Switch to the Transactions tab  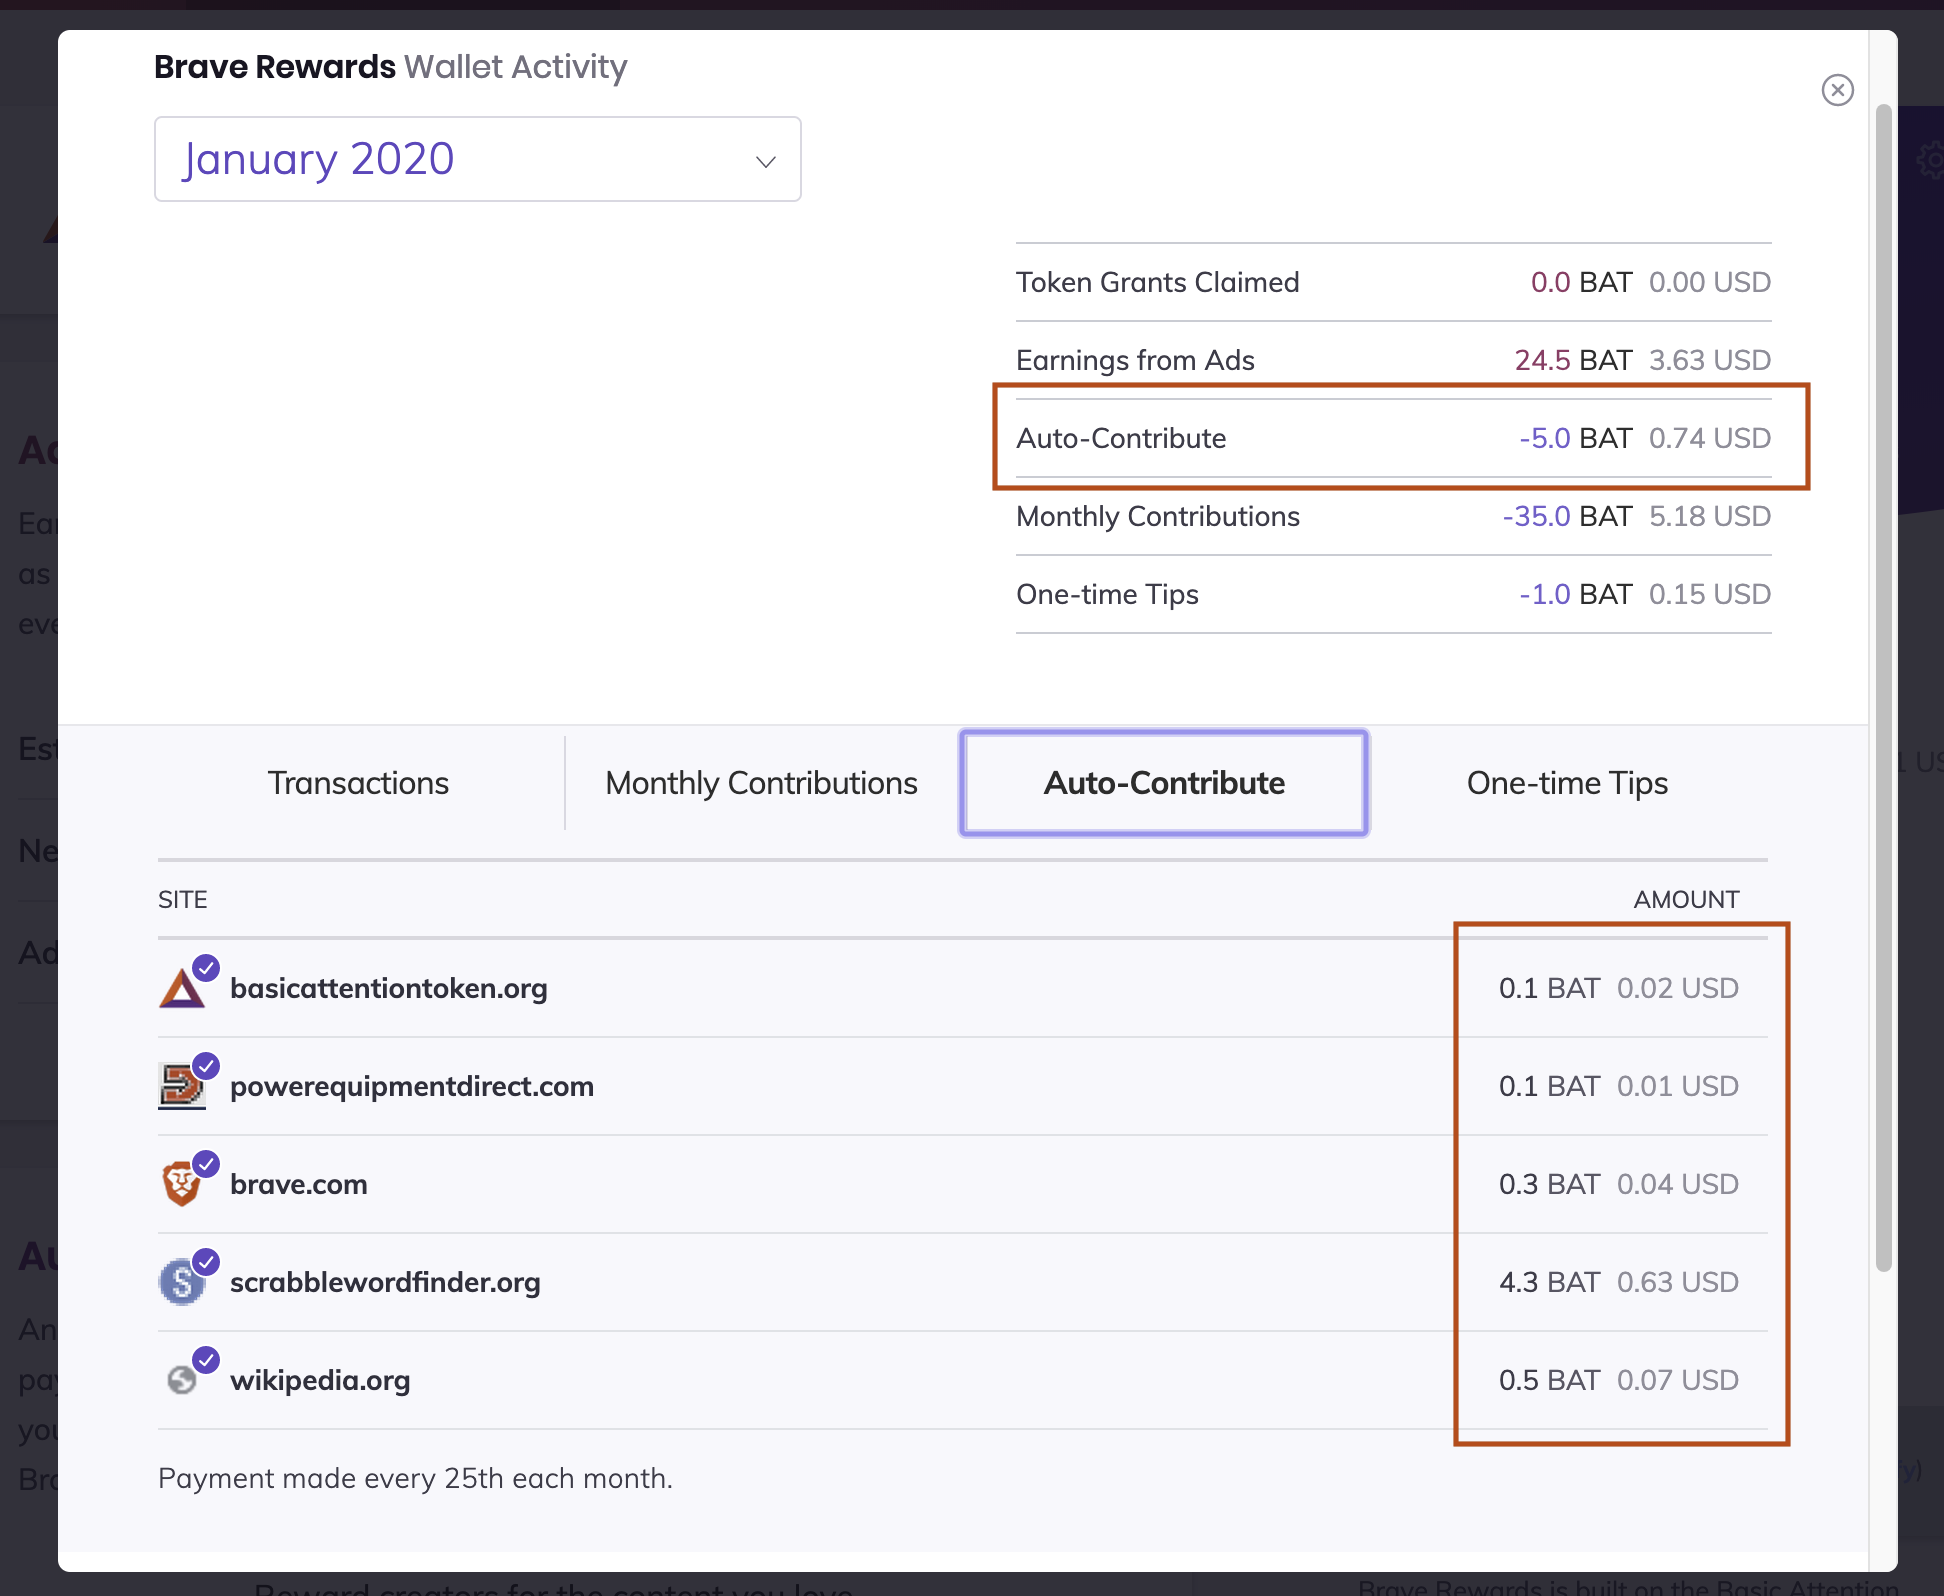click(358, 783)
